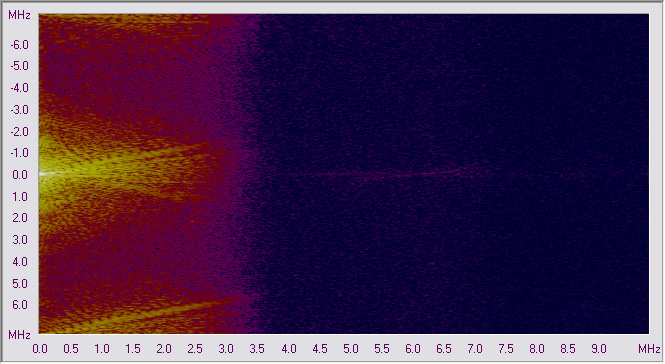Select the 7.0 axis label
Viewport: 665px width, 364px height.
(x=475, y=349)
